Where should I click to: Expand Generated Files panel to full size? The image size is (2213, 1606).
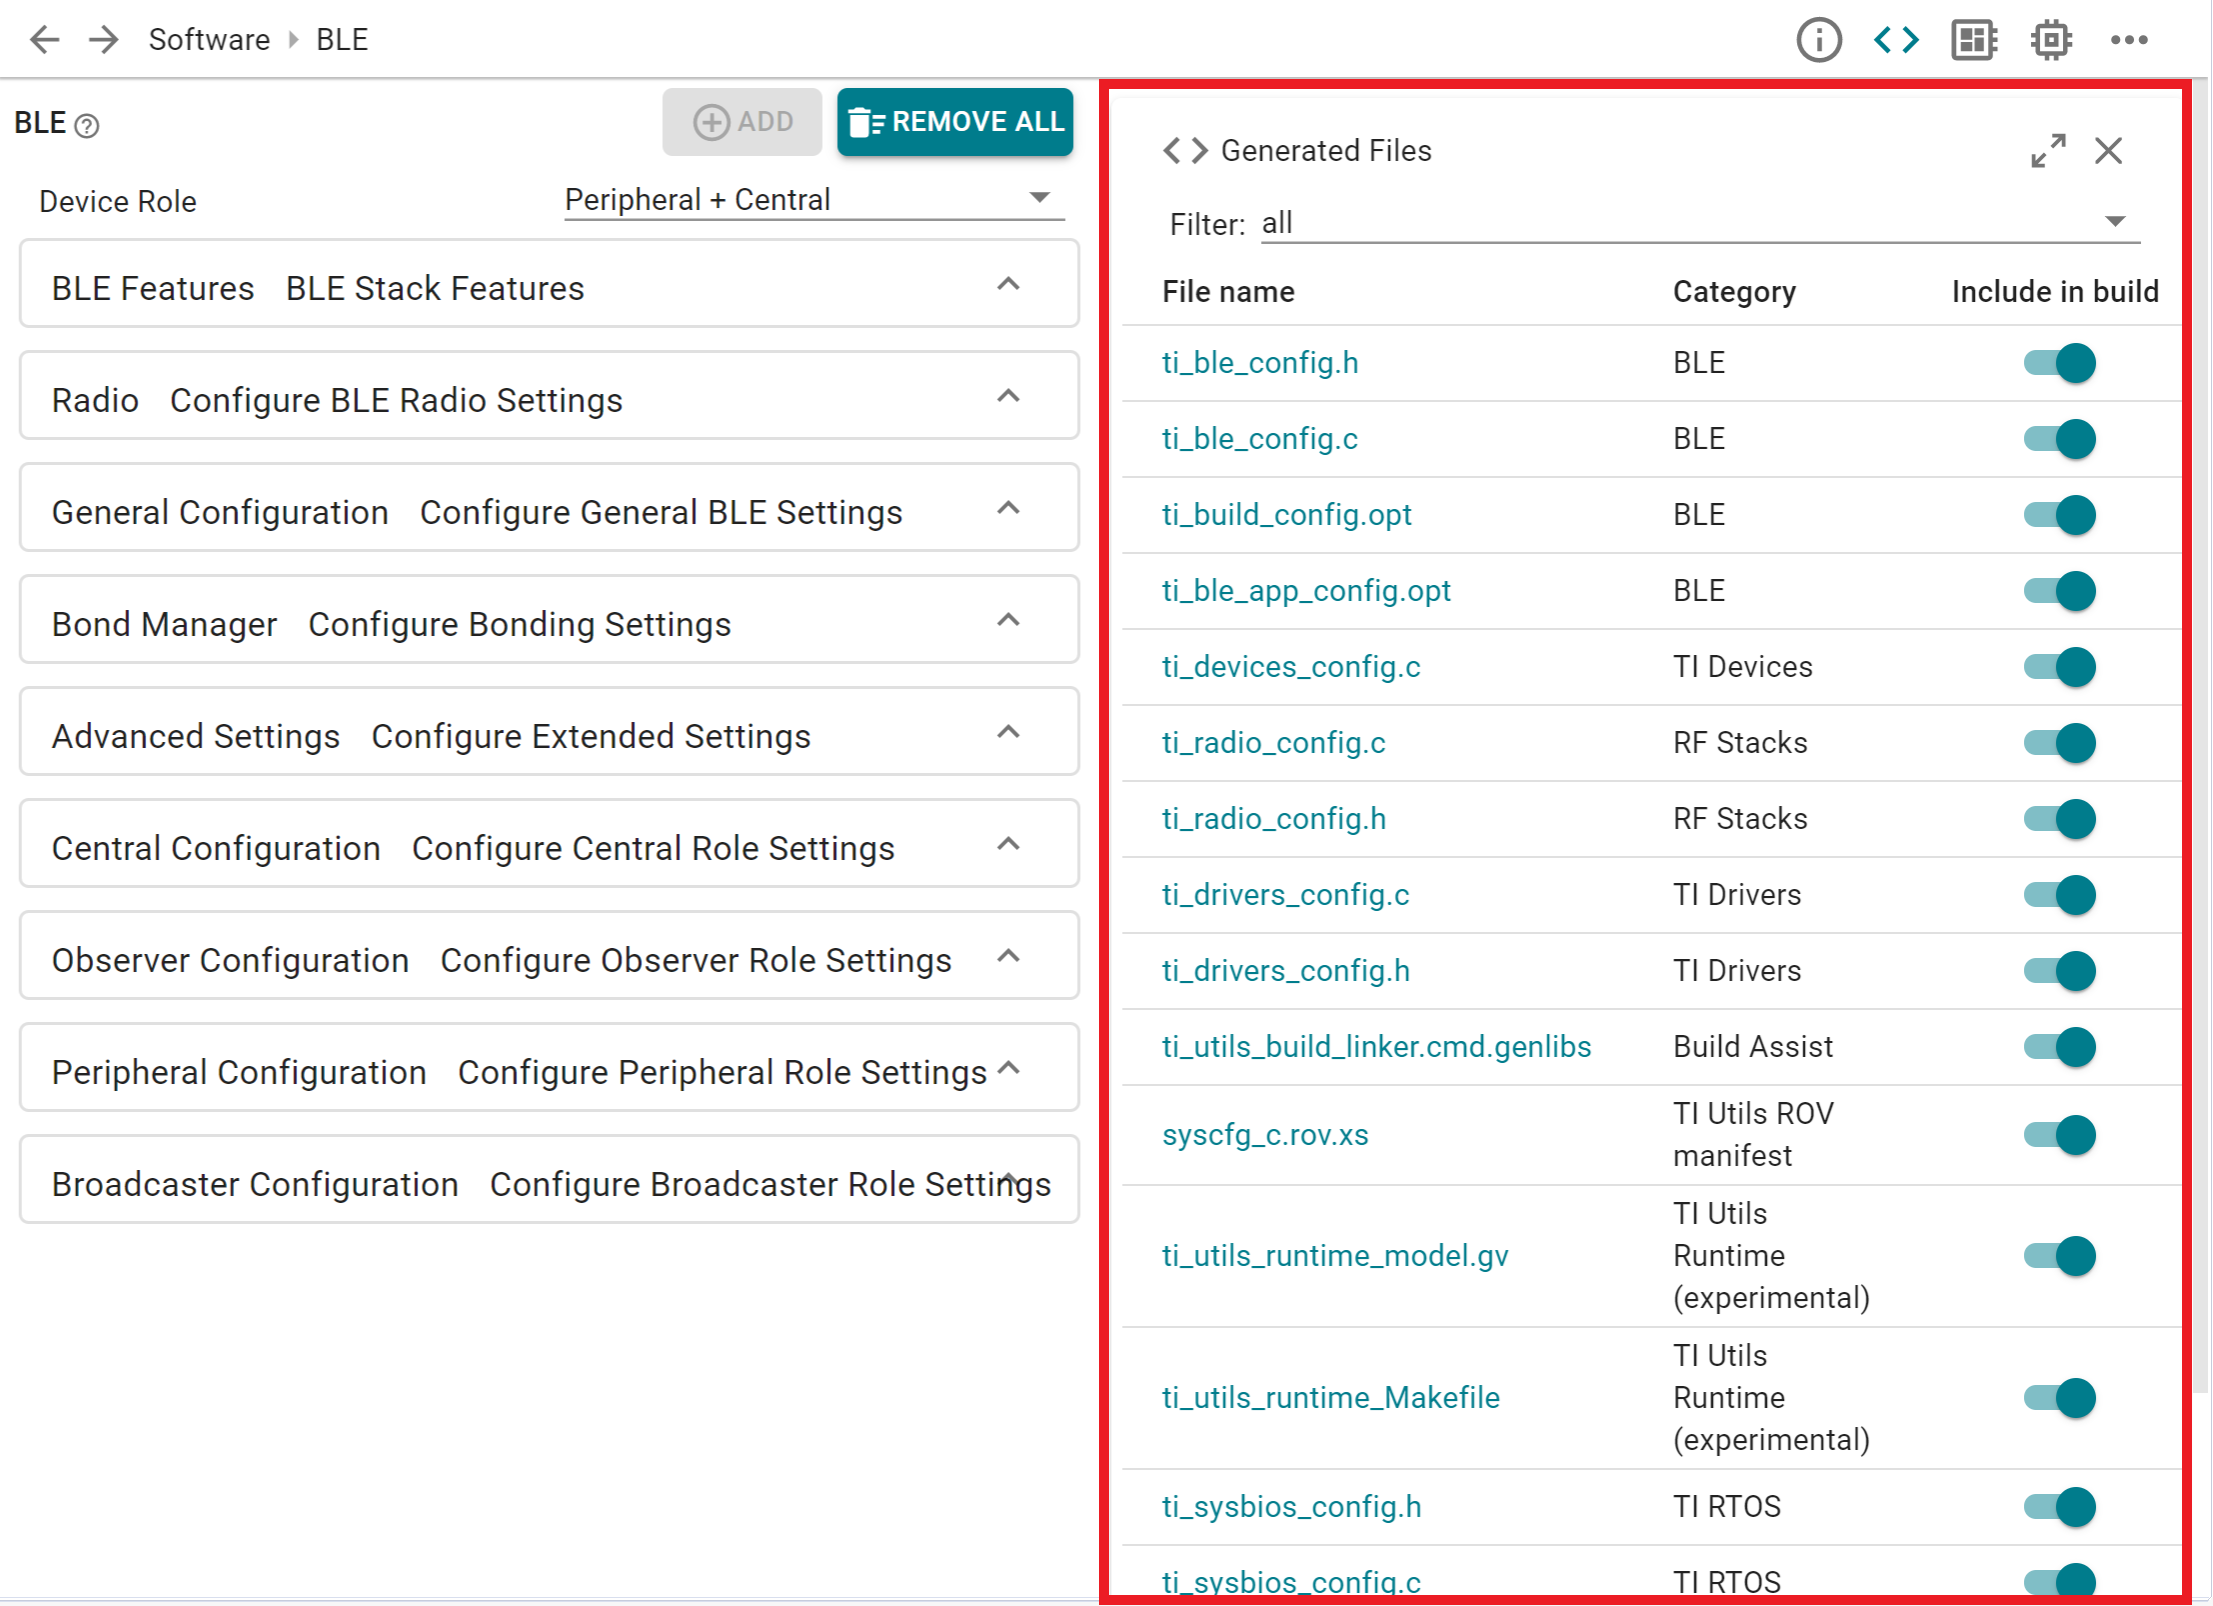coord(2047,151)
